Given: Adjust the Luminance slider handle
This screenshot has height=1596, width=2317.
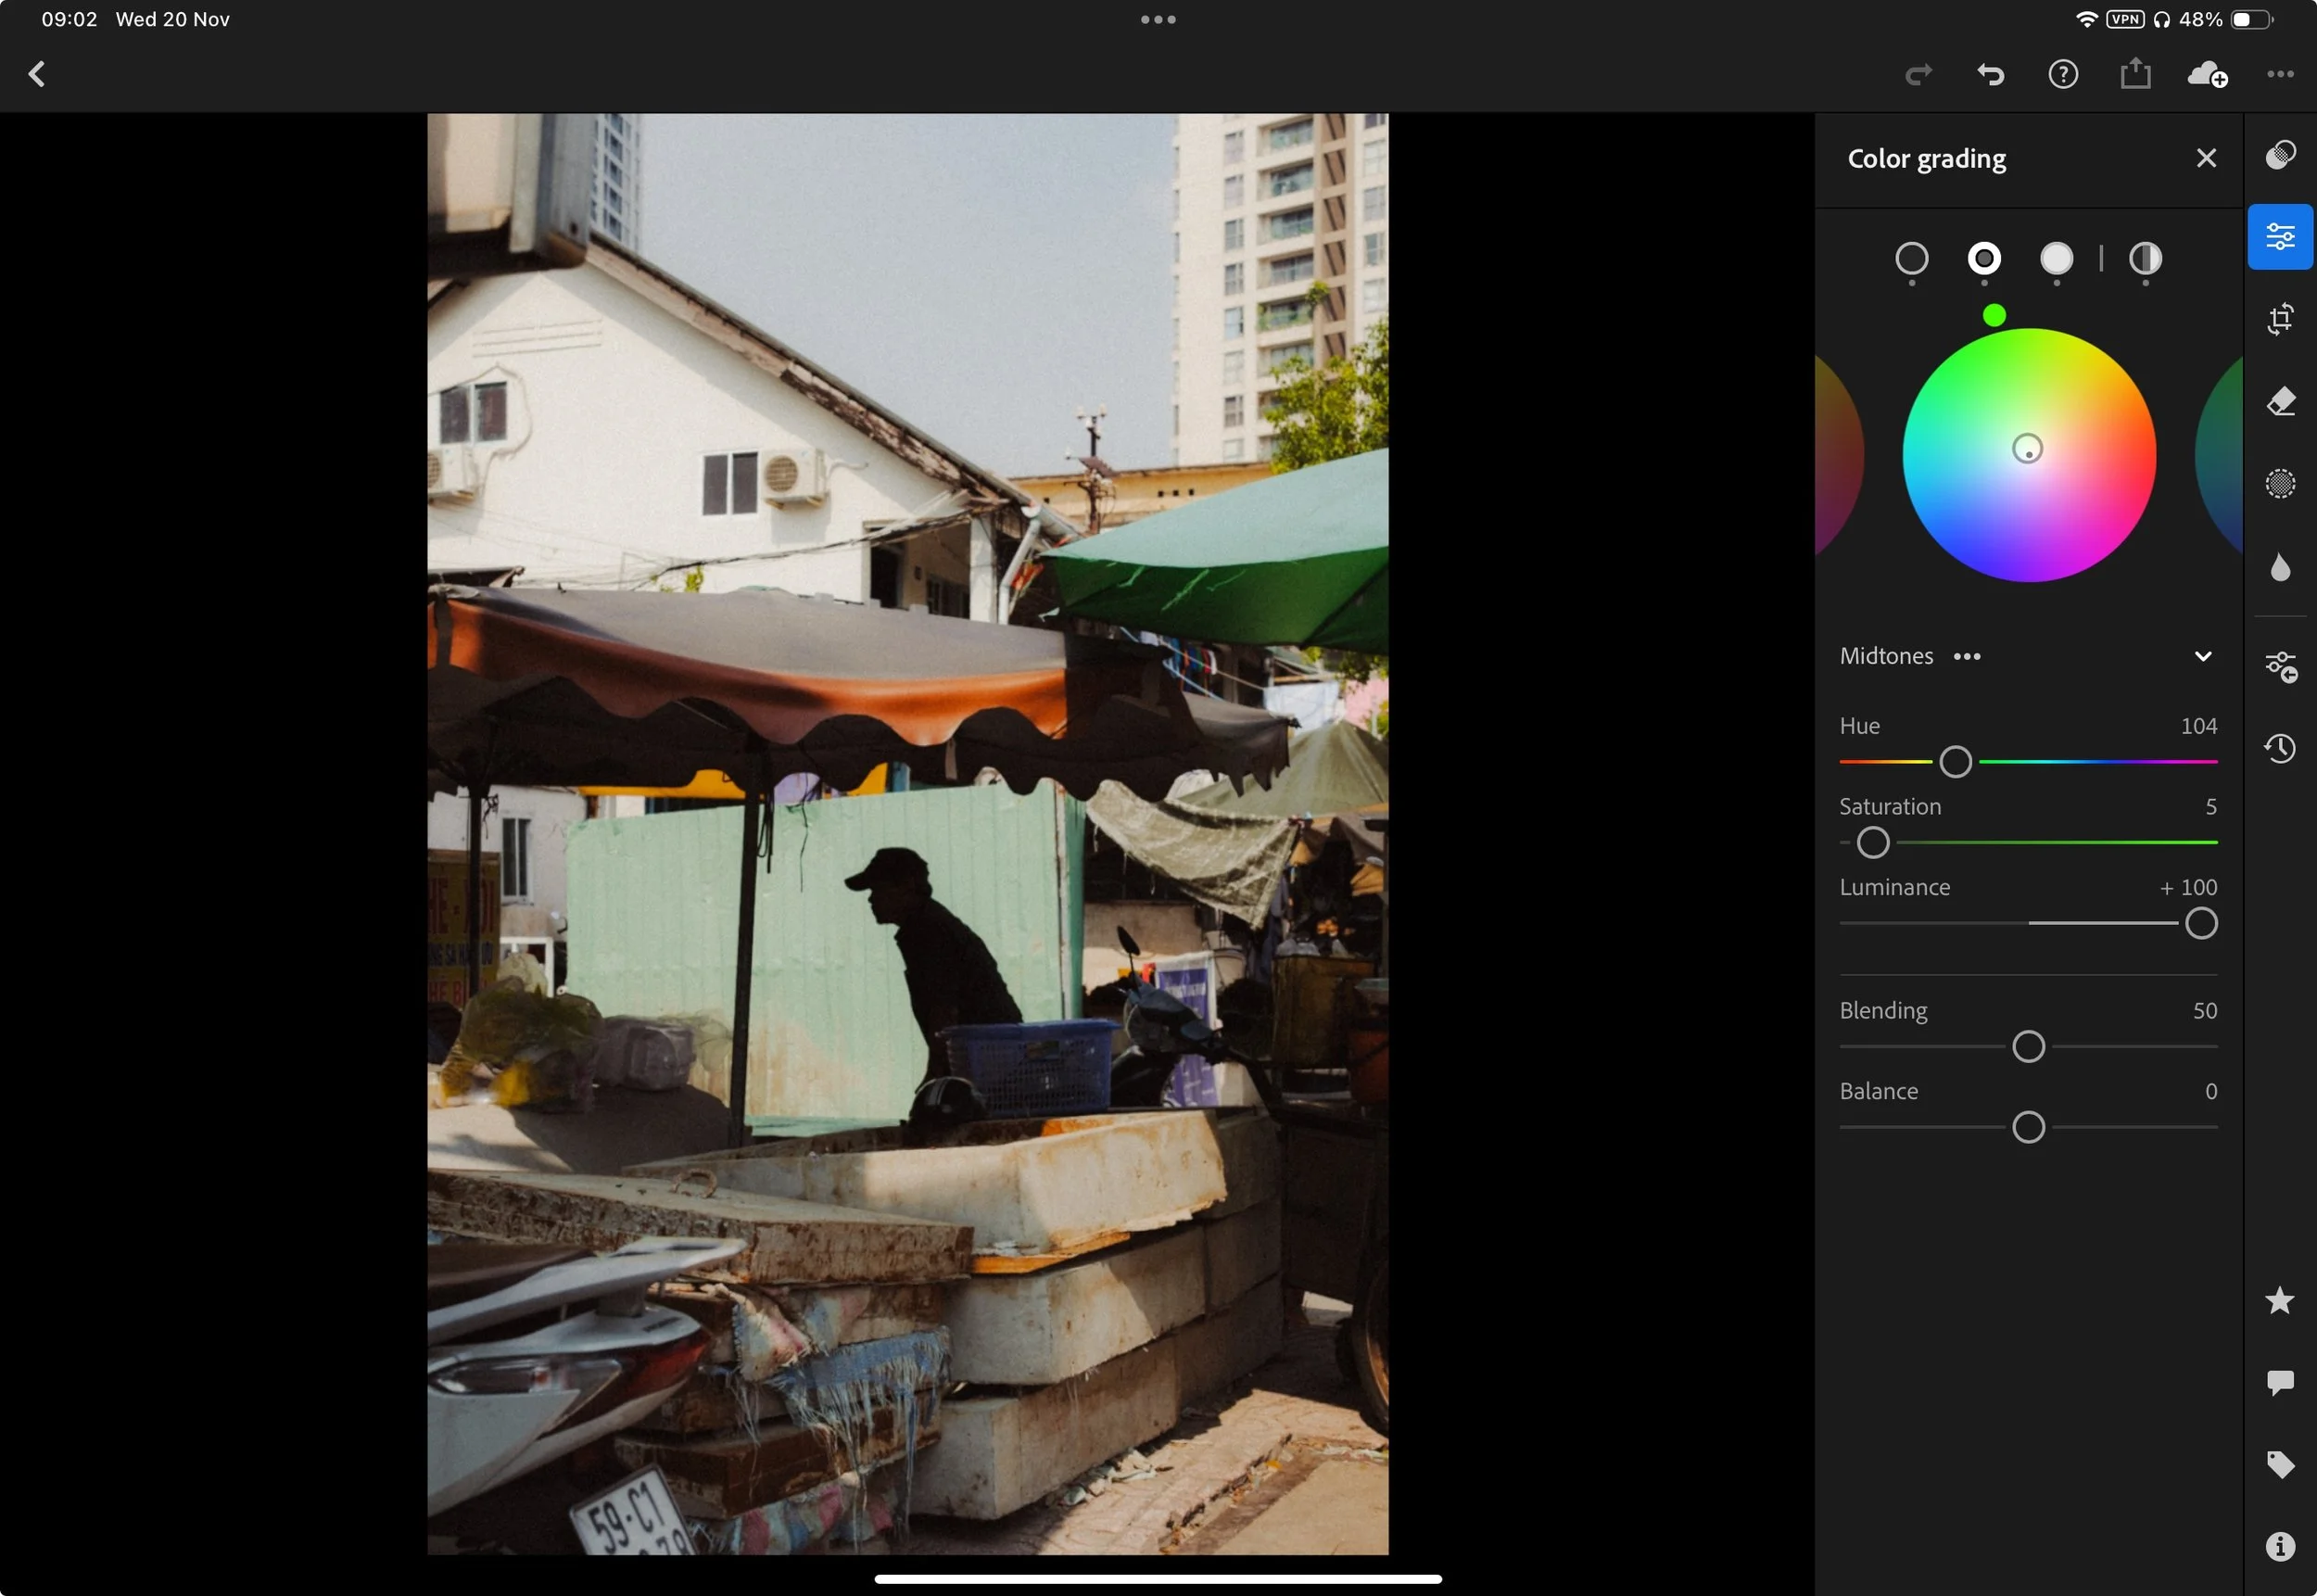Looking at the screenshot, I should (x=2200, y=924).
